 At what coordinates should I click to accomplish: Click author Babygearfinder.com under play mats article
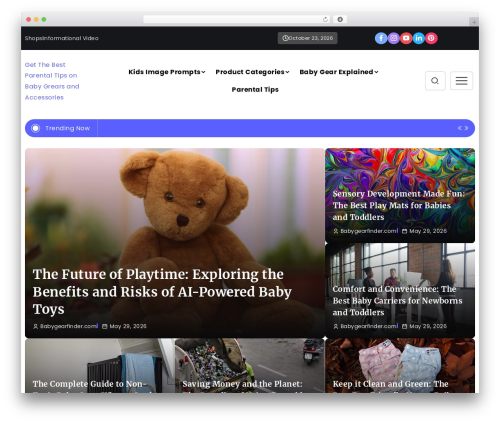pos(369,231)
